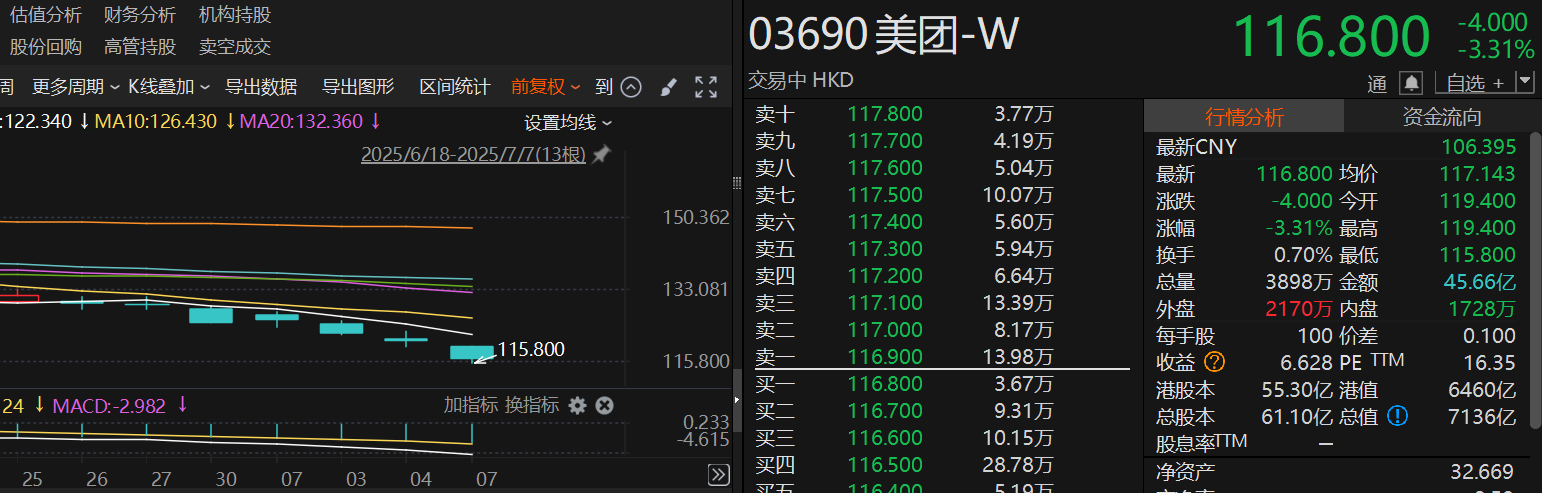This screenshot has width=1542, height=493.
Task: Click the stock title 03690 美团-W
Action: click(x=884, y=36)
